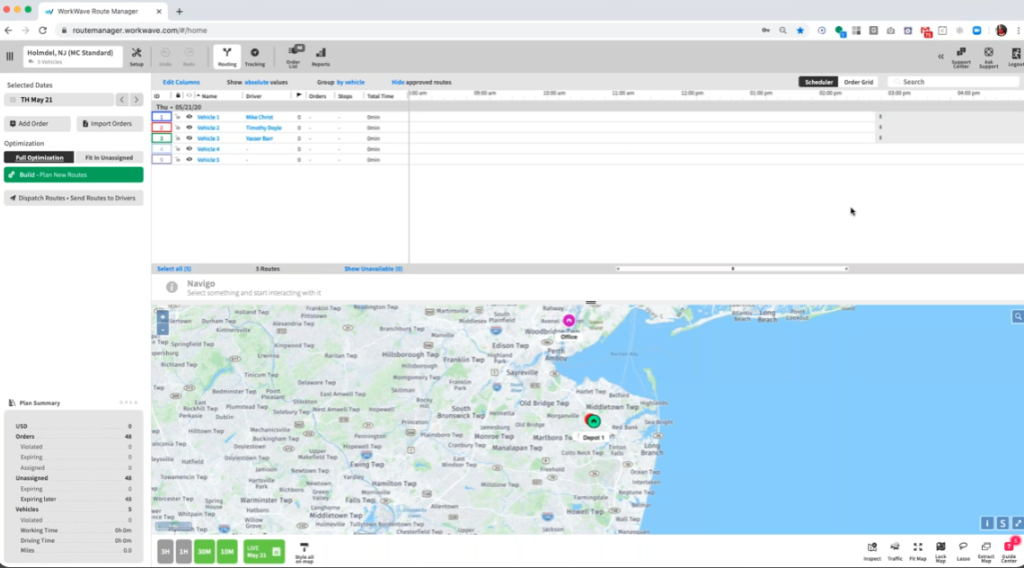Select the Routing toolbar icon
This screenshot has height=568, width=1024.
pos(227,57)
